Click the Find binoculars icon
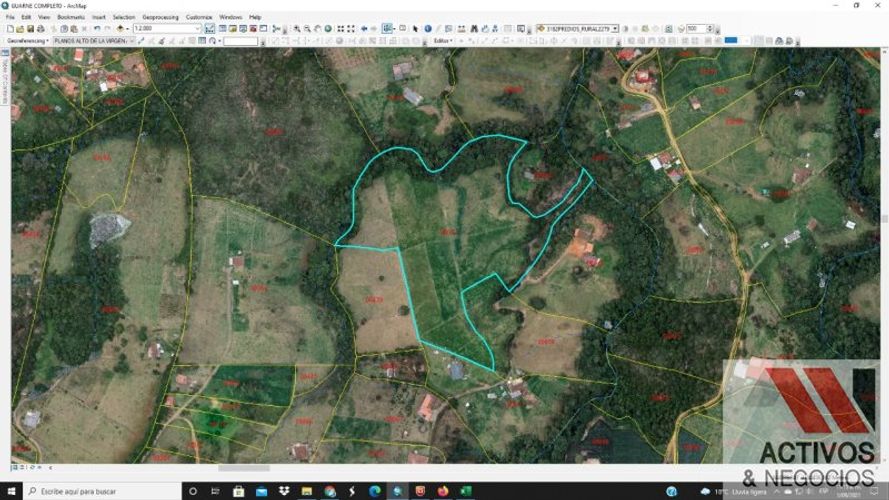Screen dimensions: 889x500 pyautogui.click(x=473, y=28)
